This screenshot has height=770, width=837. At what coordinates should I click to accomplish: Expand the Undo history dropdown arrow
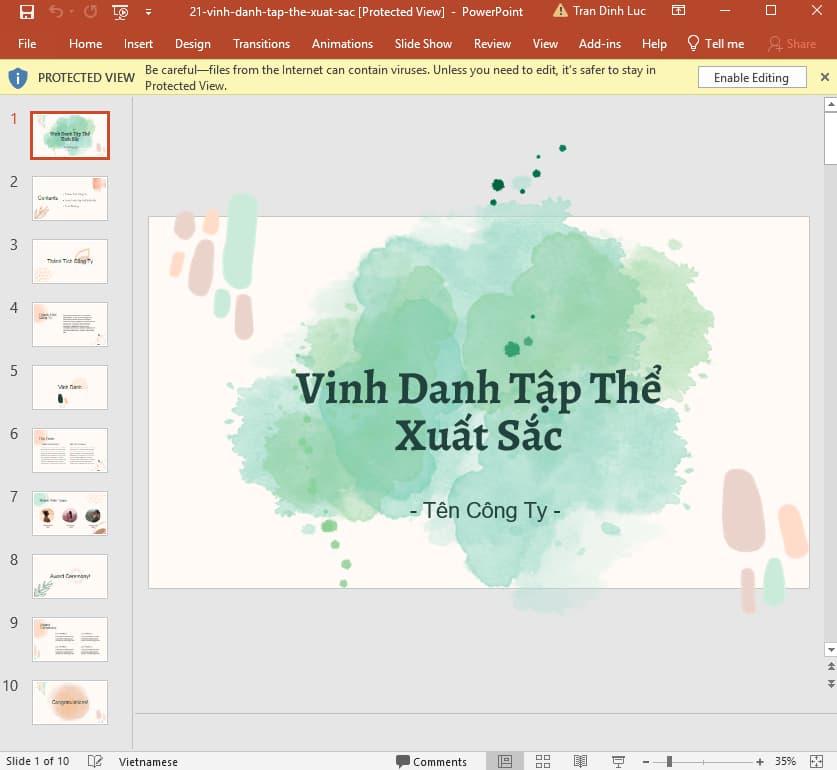point(72,11)
